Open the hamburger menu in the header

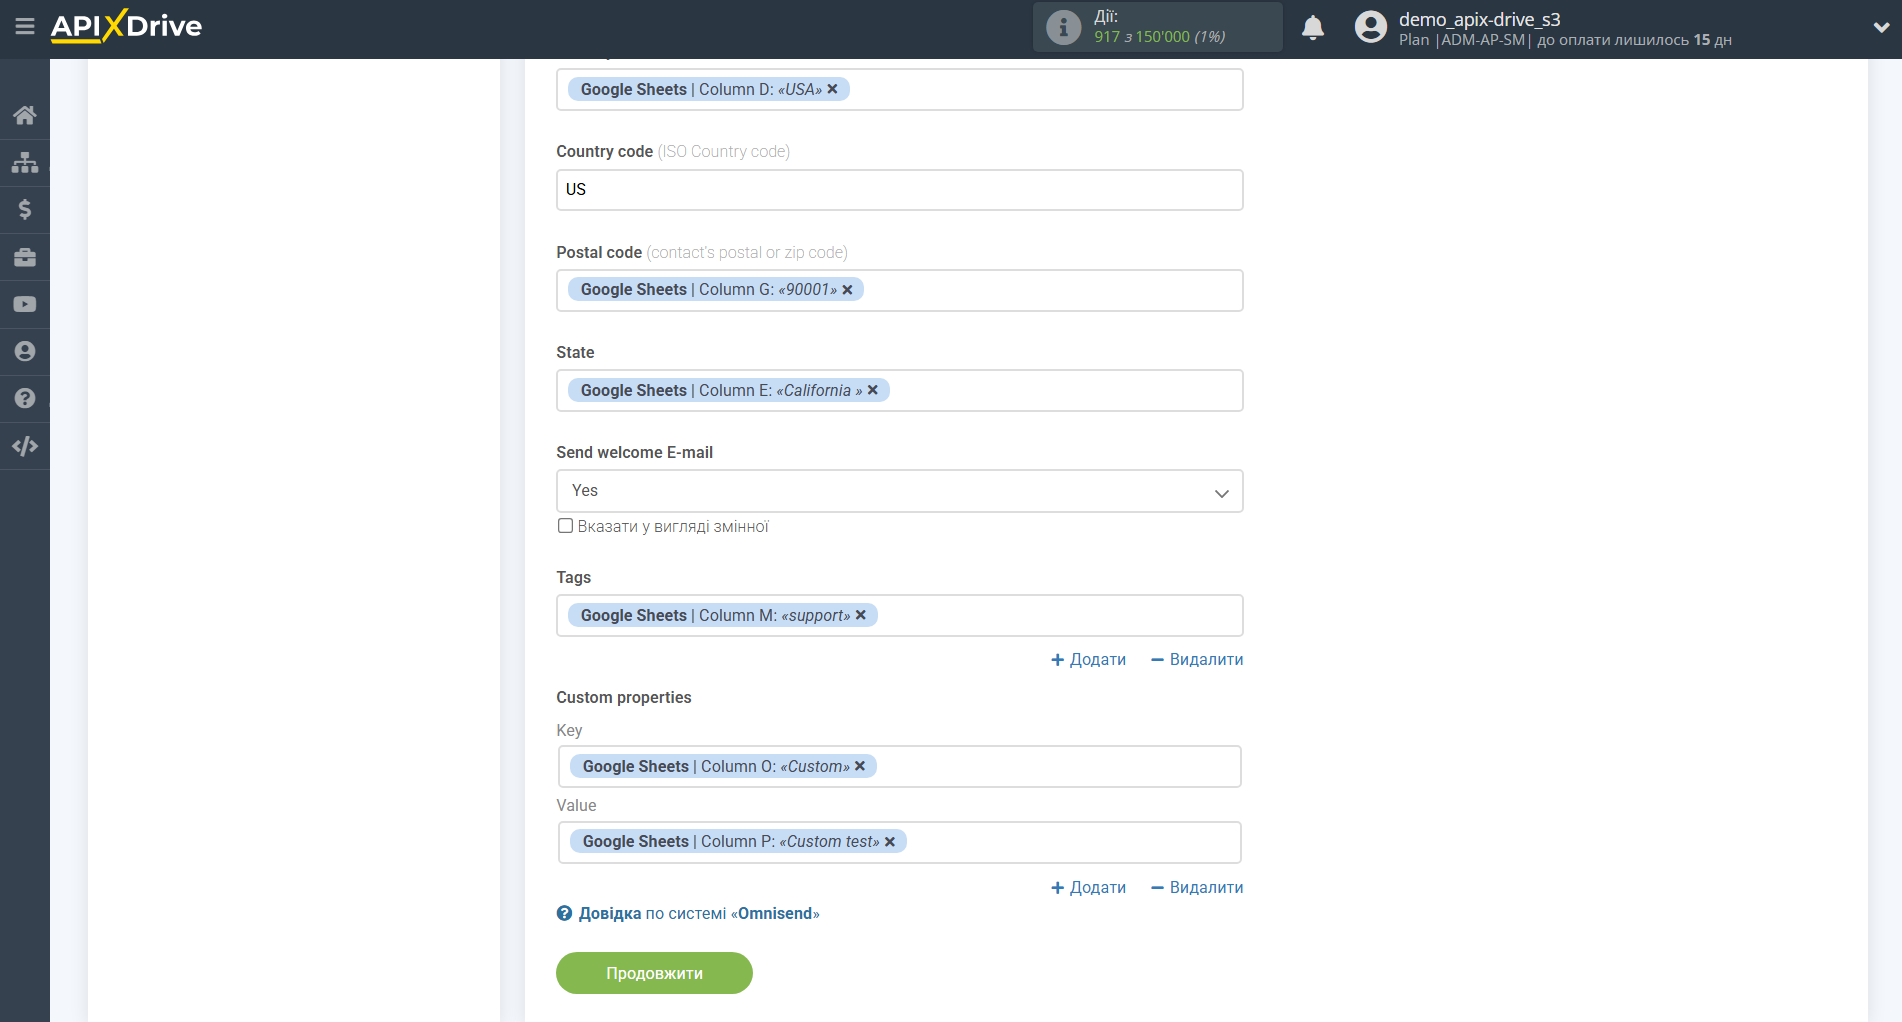point(25,27)
